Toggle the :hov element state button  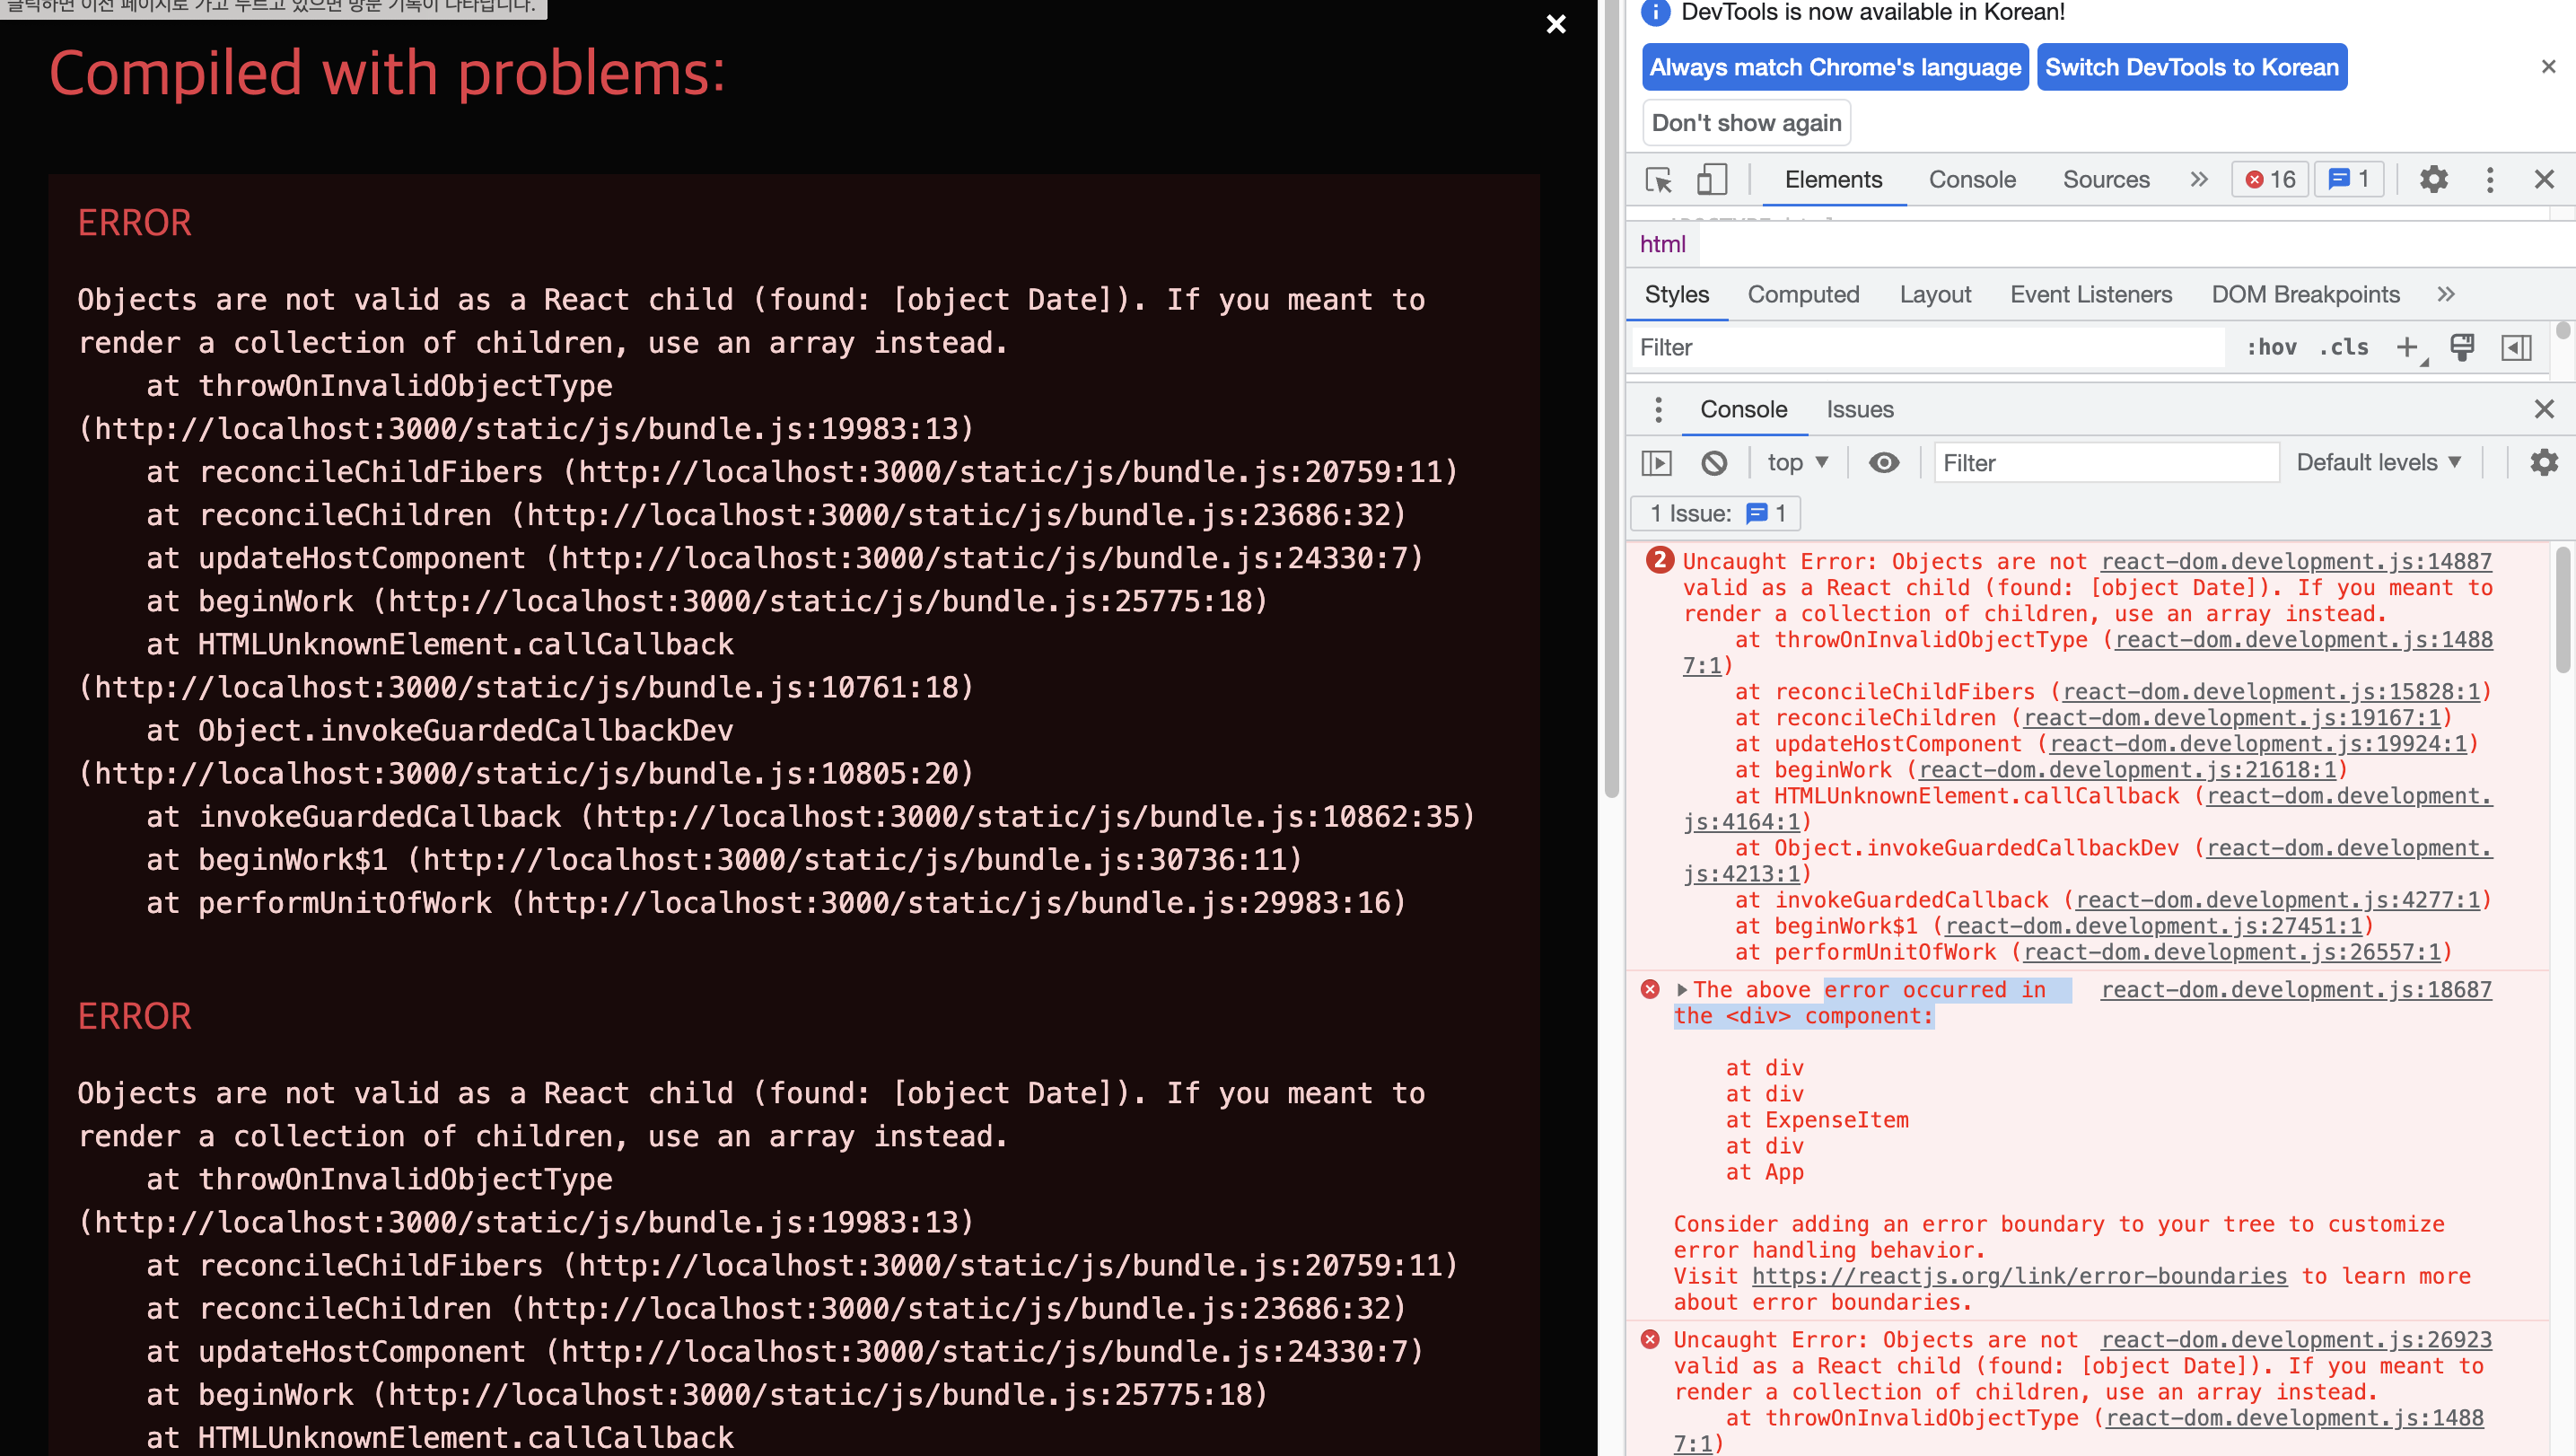click(x=2271, y=348)
